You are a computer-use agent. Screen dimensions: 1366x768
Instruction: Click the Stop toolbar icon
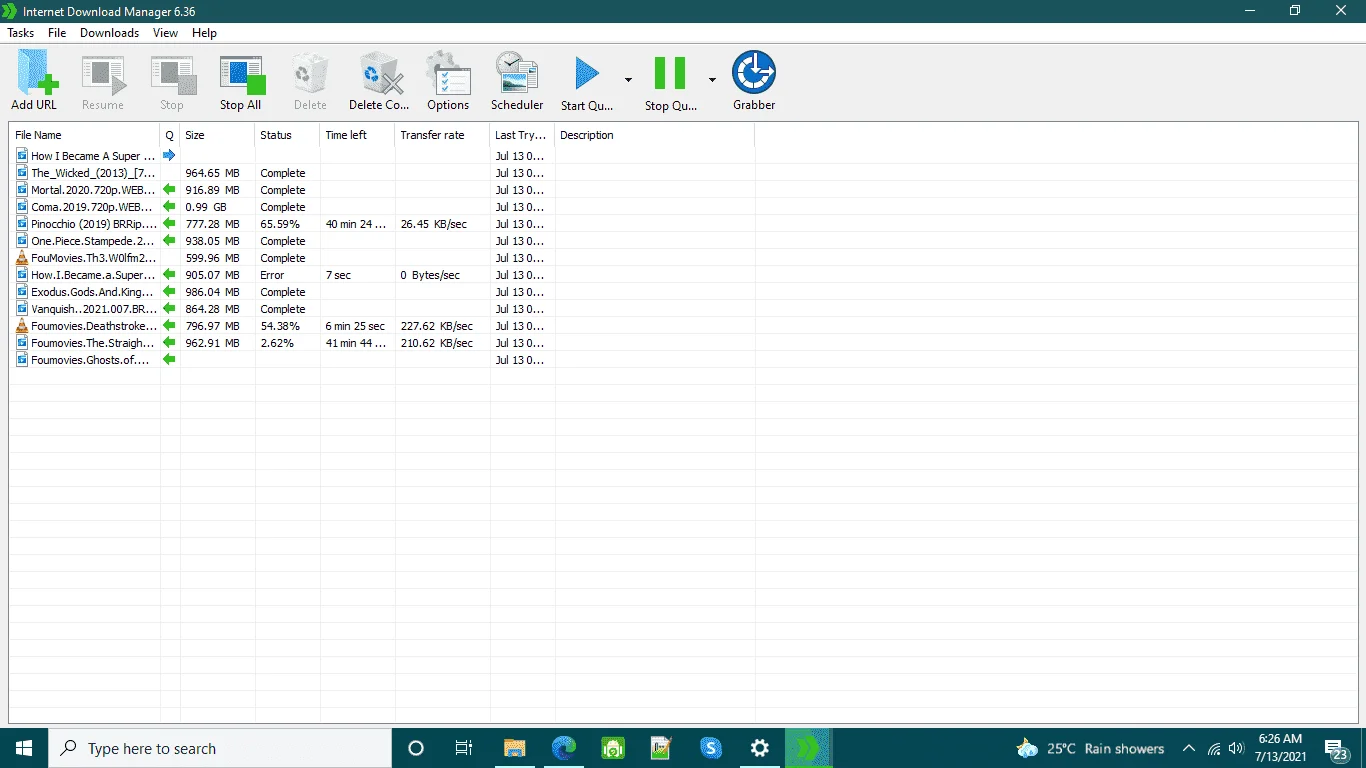click(x=172, y=75)
